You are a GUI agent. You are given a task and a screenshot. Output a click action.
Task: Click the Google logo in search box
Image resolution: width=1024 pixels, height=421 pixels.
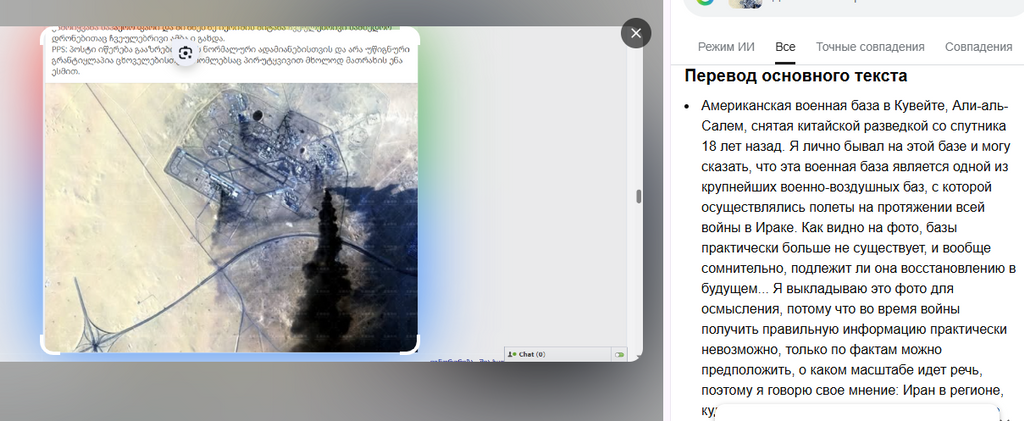(x=705, y=2)
